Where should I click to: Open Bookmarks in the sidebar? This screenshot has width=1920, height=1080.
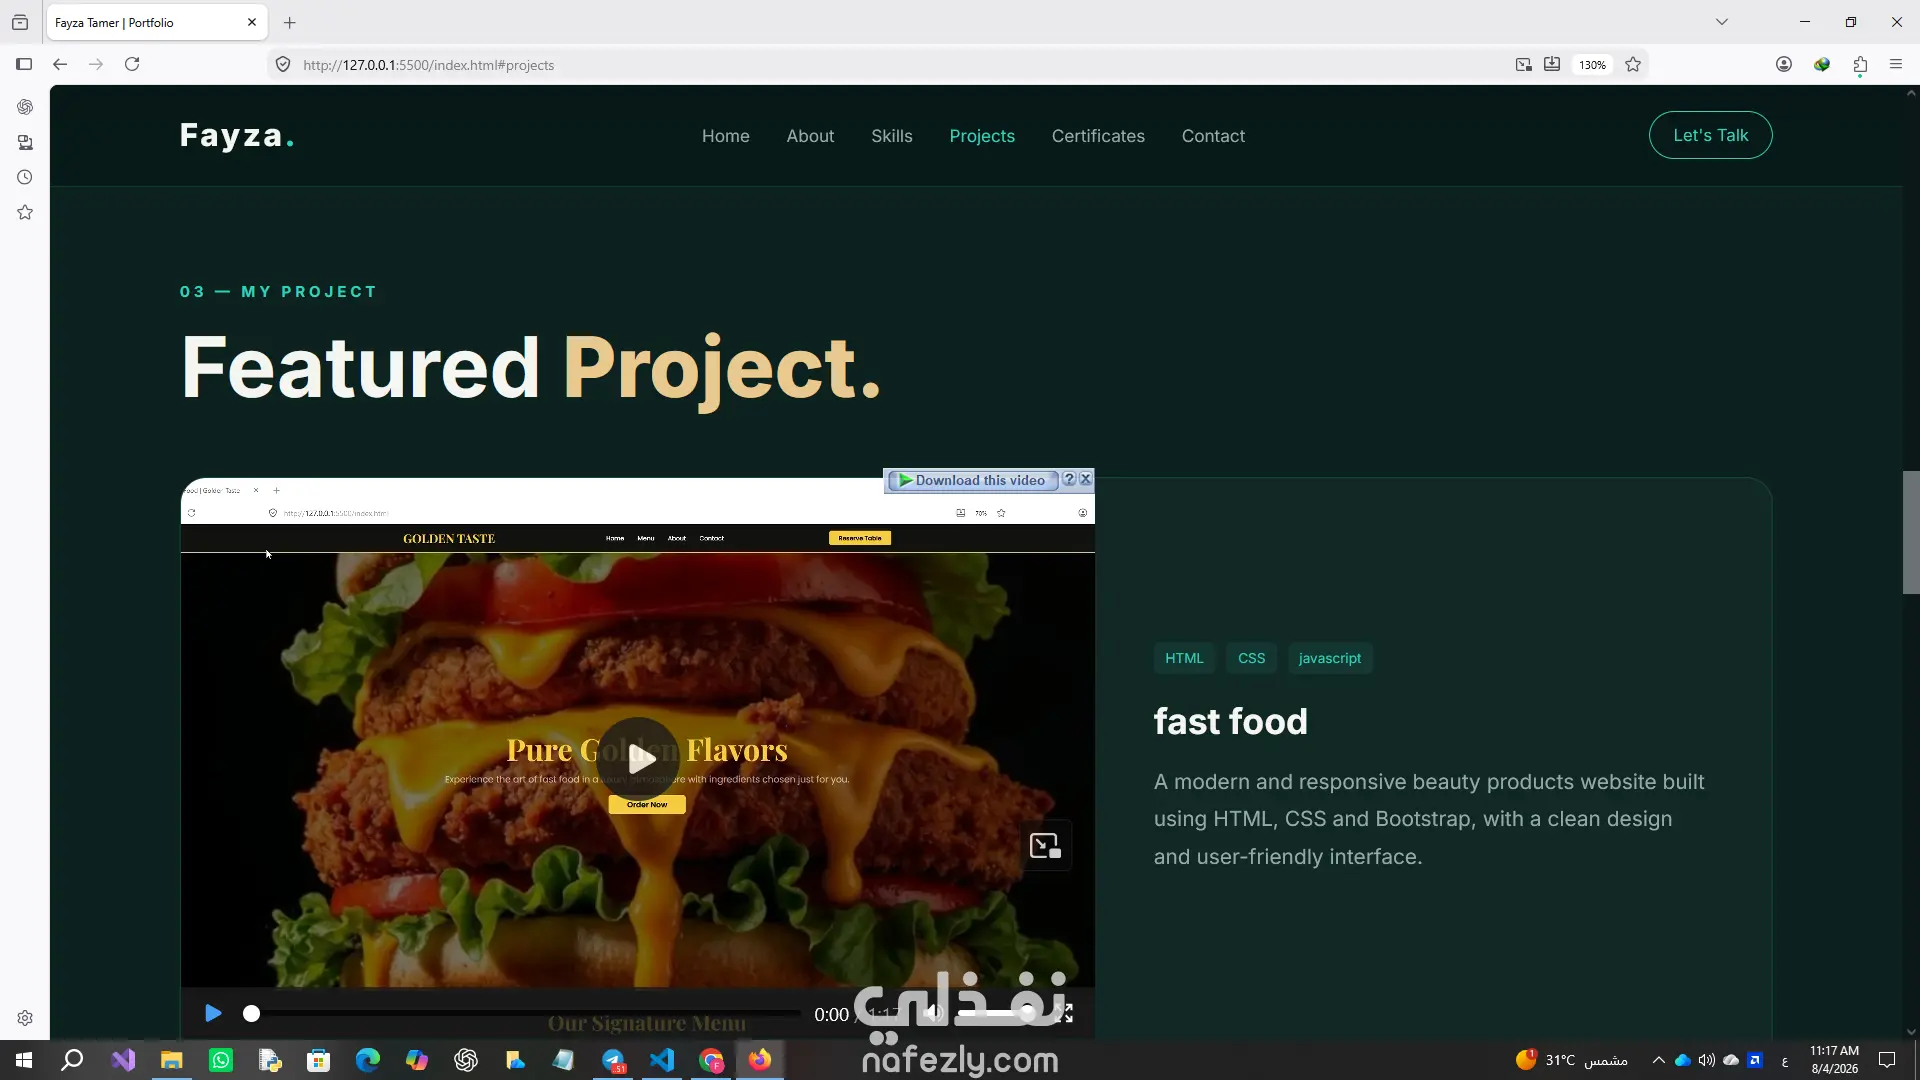[x=25, y=212]
